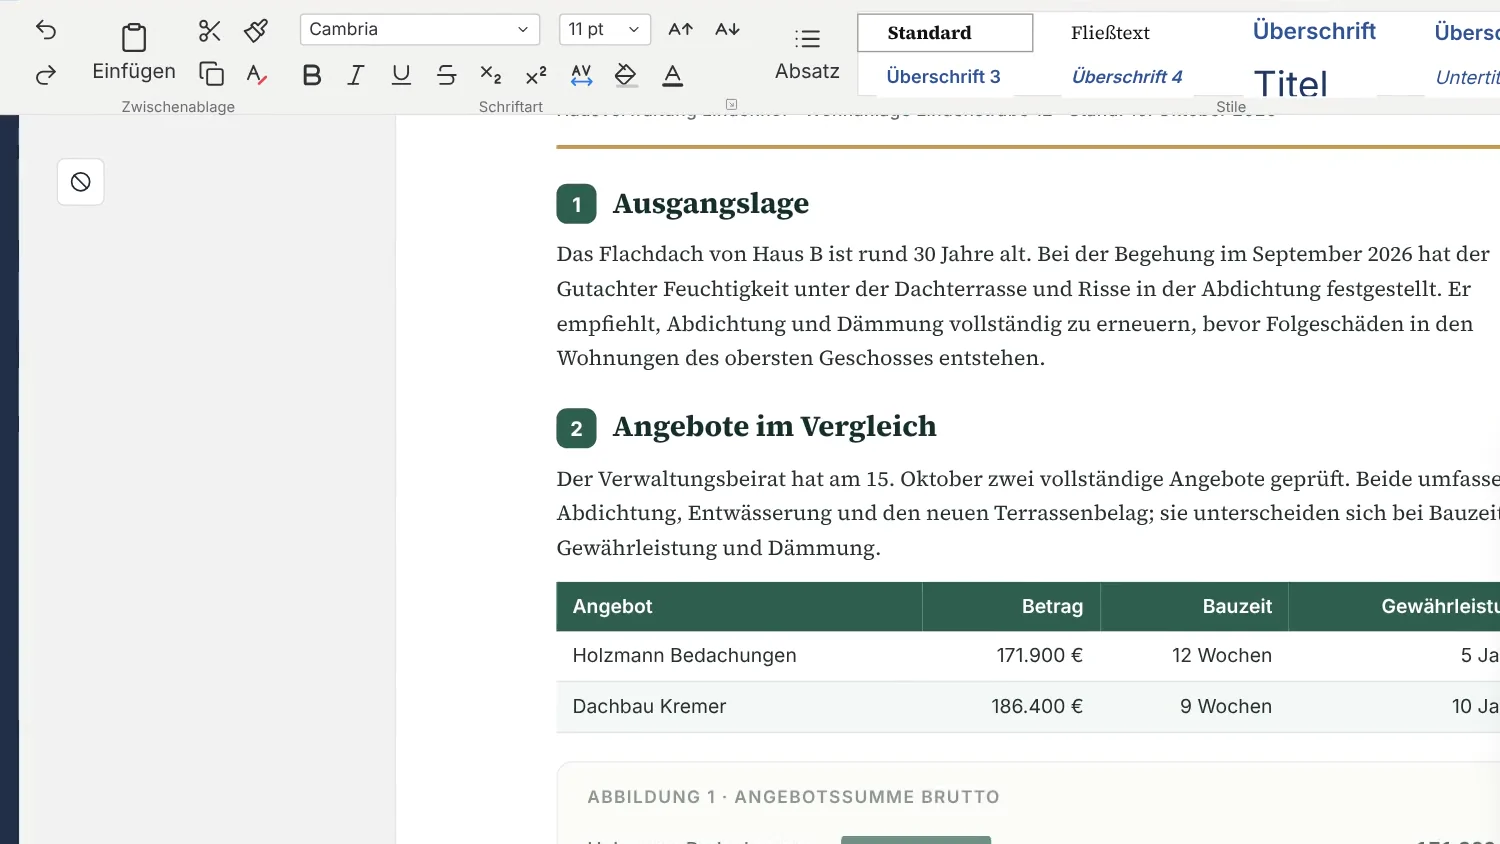1500x844 pixels.
Task: Toggle superscript formatting
Action: coord(536,75)
